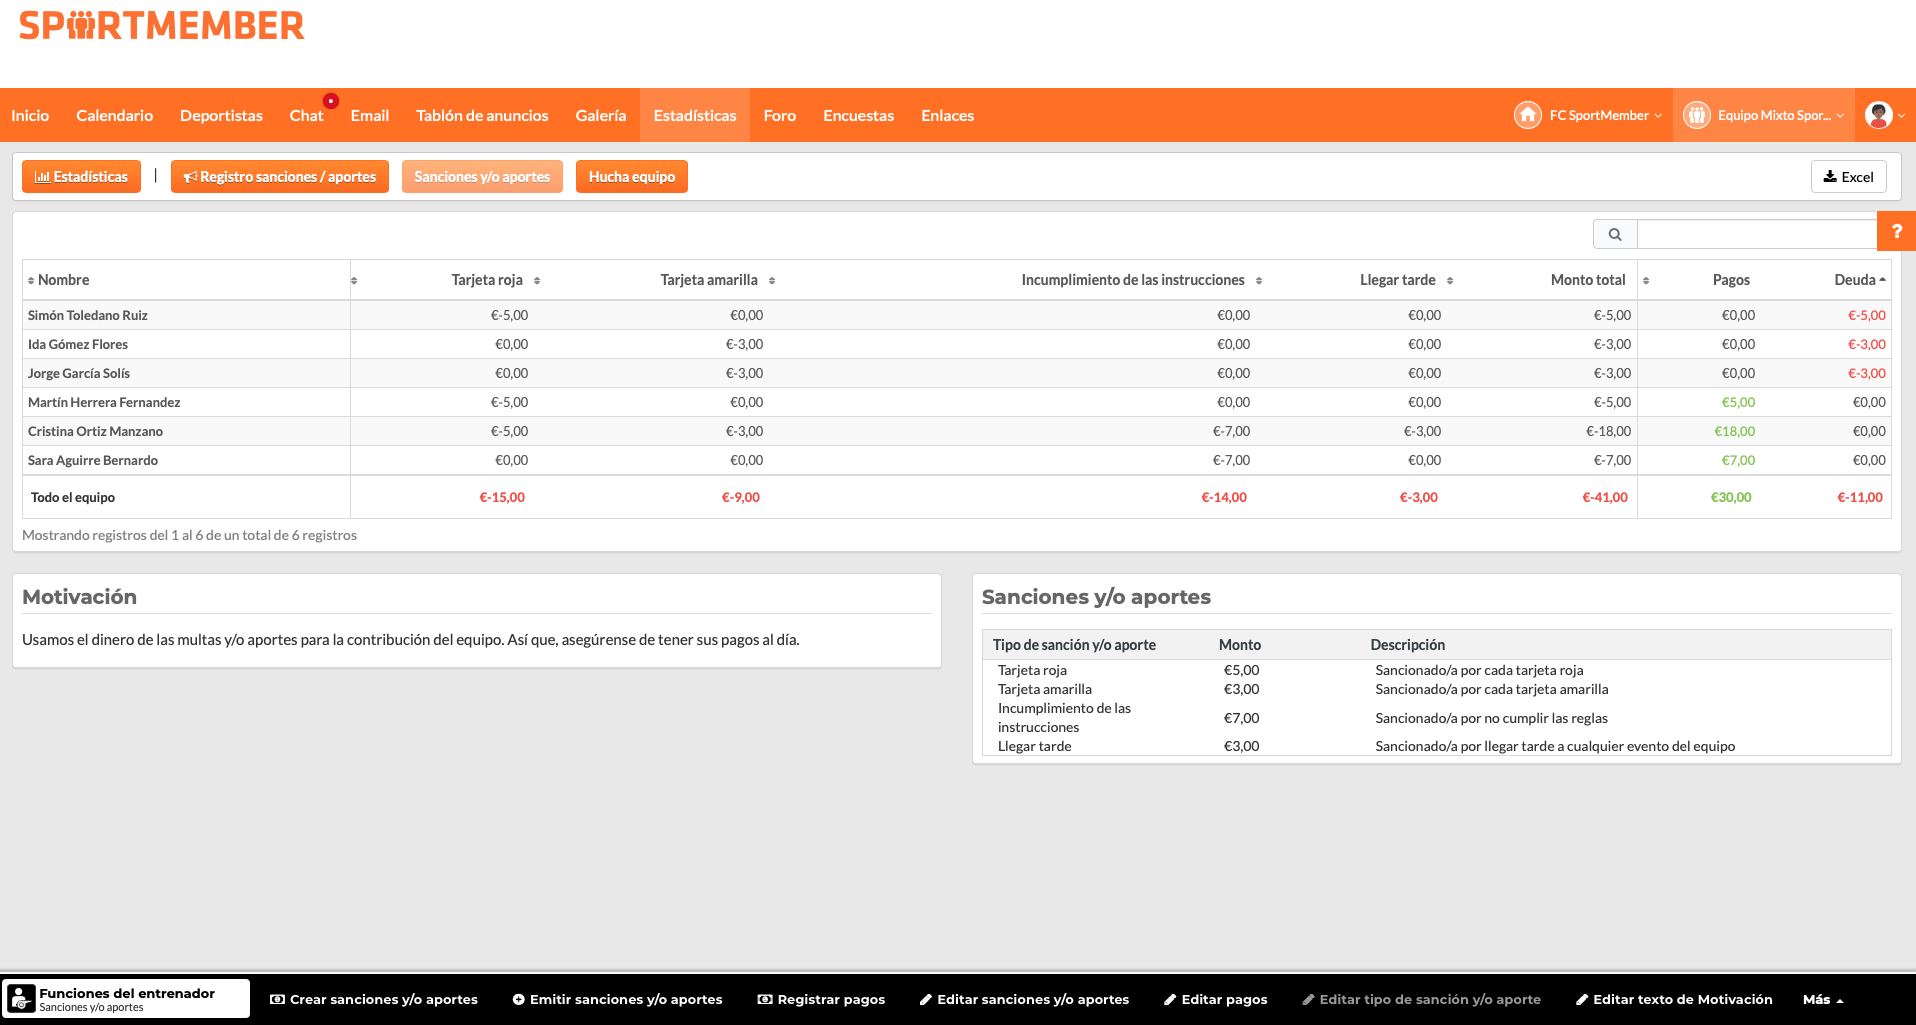Click the FC SportMember home icon
The image size is (1916, 1025).
[x=1527, y=115]
